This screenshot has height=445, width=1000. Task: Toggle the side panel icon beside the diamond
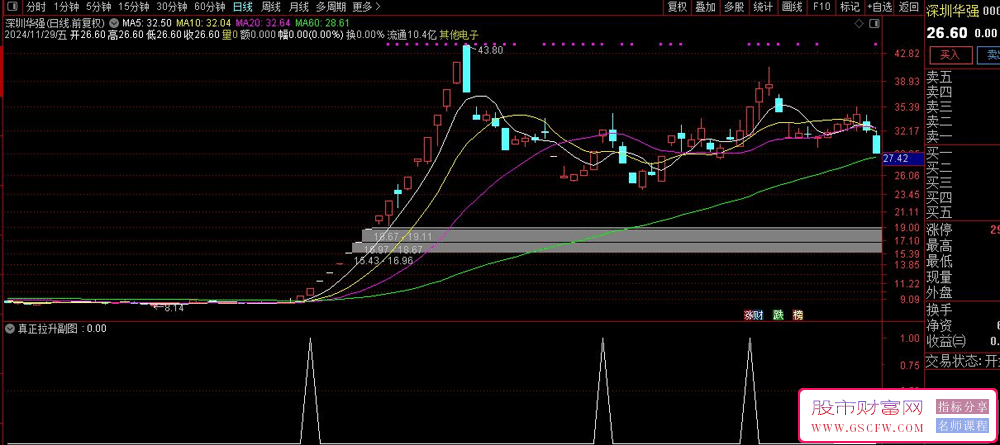874,24
